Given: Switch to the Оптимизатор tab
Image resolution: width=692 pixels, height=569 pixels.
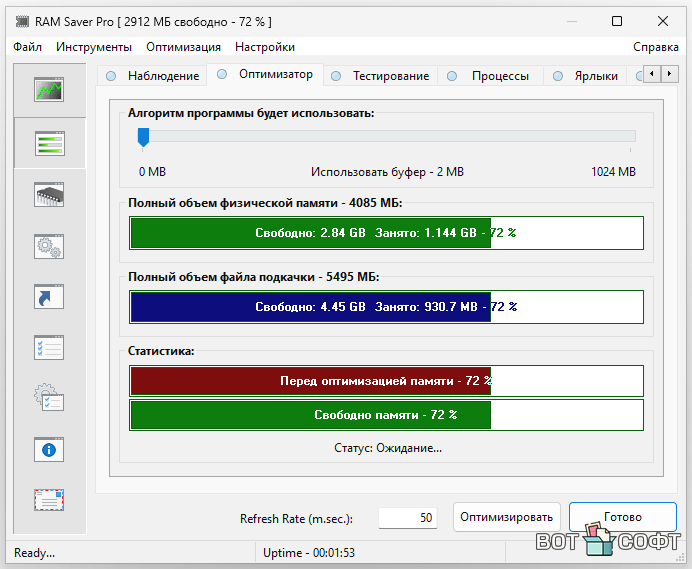Looking at the screenshot, I should pos(265,74).
